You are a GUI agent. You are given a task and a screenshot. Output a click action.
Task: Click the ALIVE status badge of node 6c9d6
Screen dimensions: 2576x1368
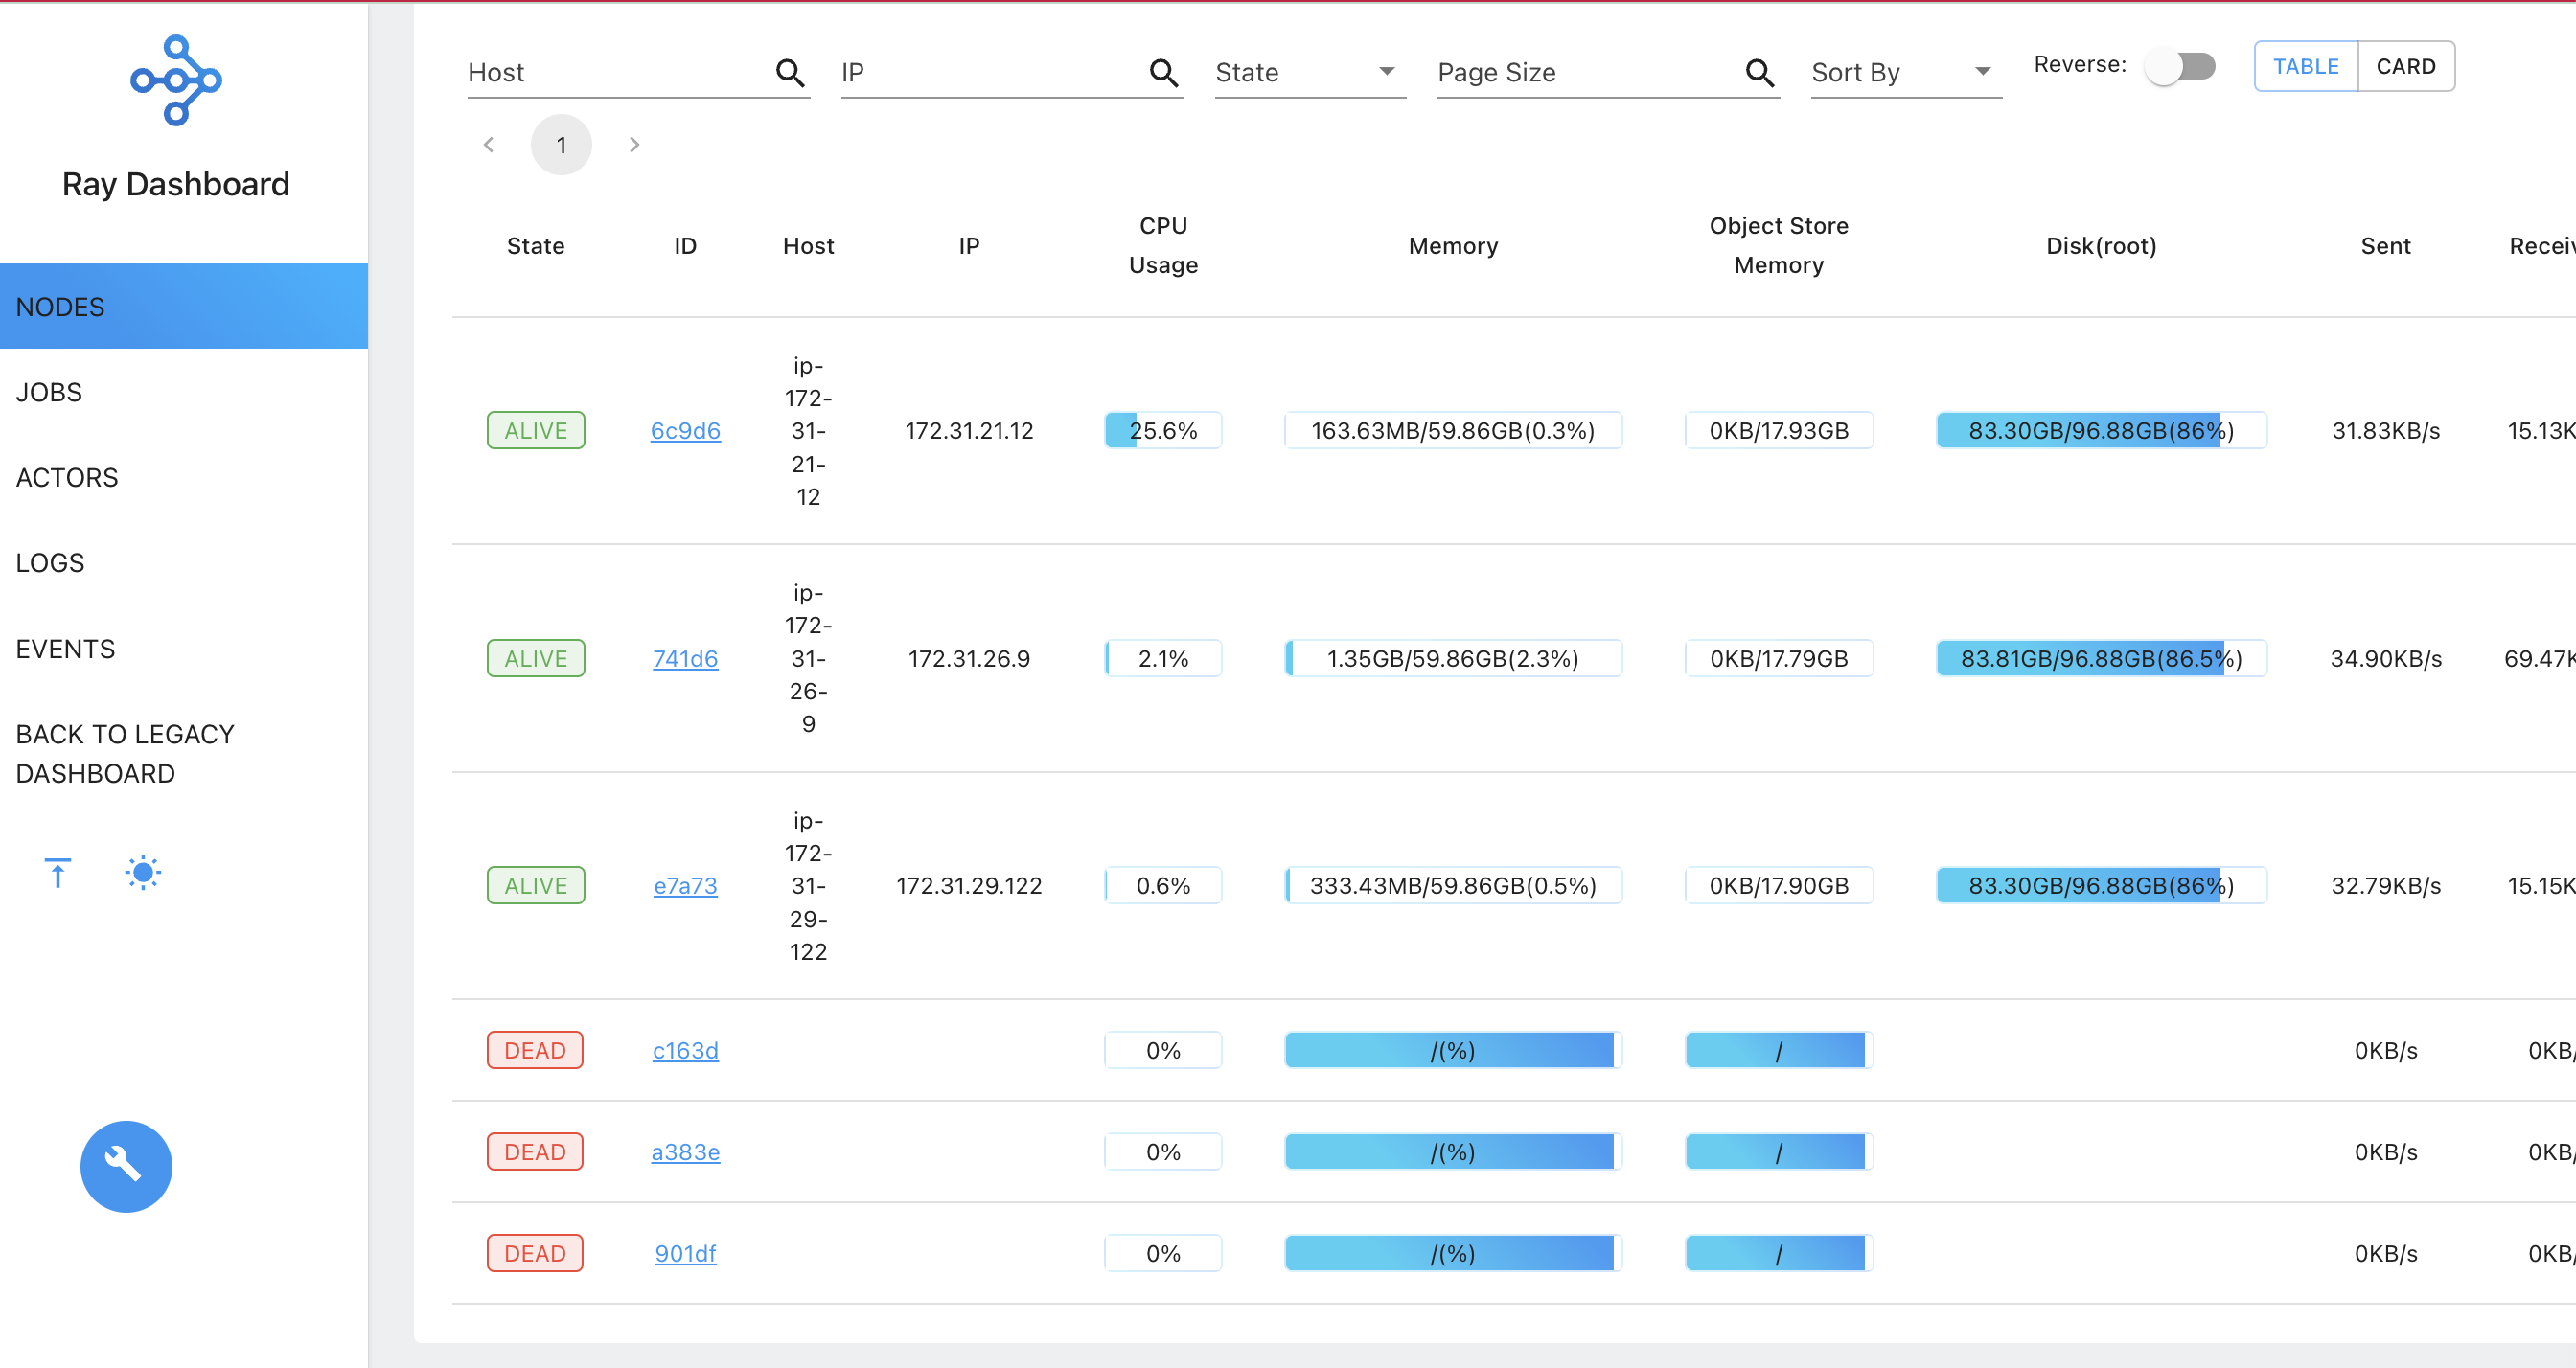(x=535, y=430)
